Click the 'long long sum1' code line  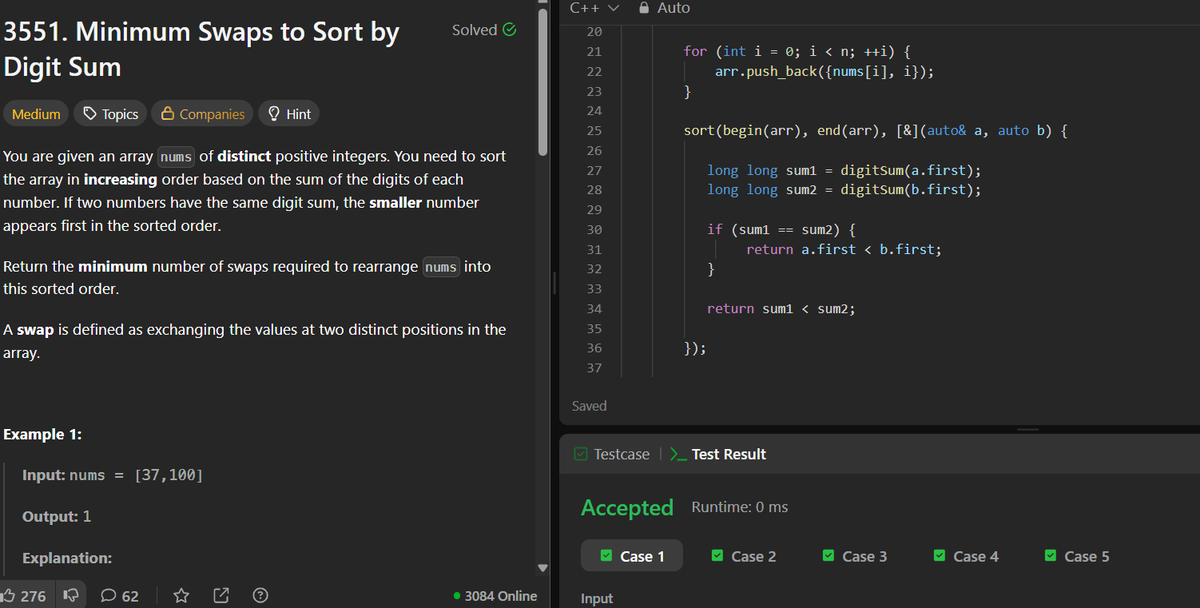[x=844, y=170]
